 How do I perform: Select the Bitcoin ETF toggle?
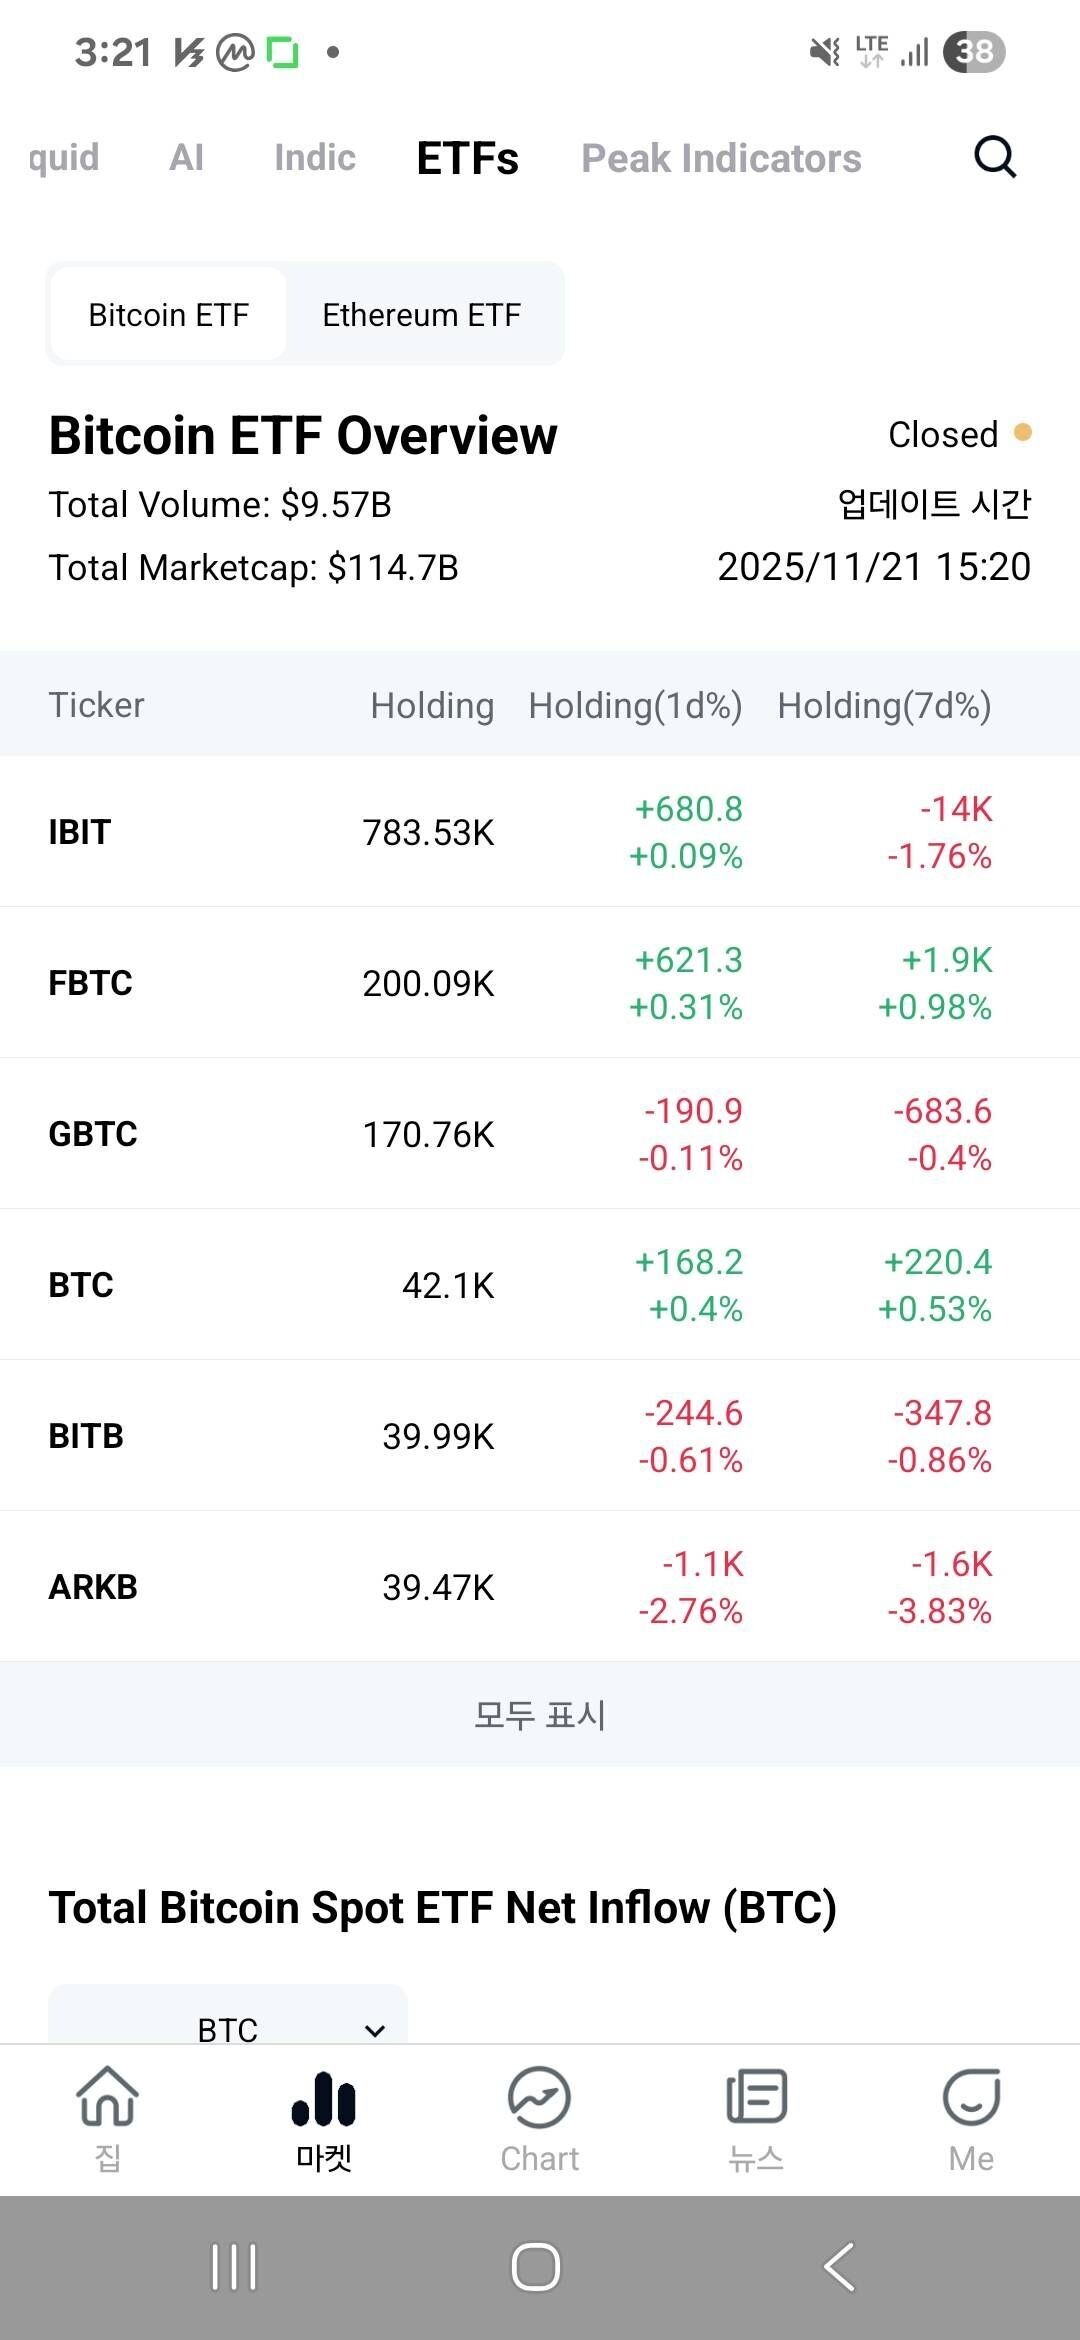point(168,315)
